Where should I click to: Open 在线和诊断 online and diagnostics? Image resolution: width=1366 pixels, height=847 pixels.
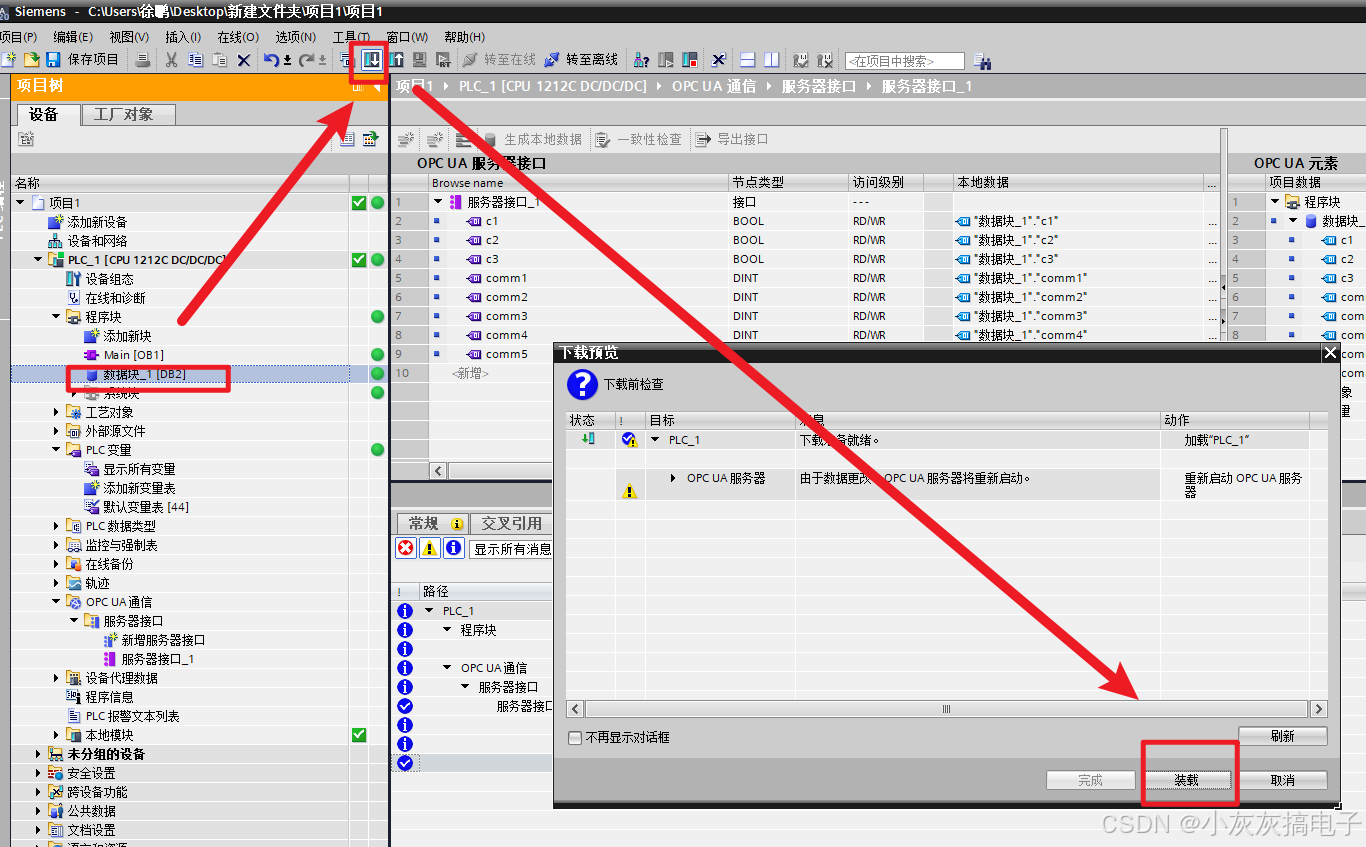pos(106,298)
